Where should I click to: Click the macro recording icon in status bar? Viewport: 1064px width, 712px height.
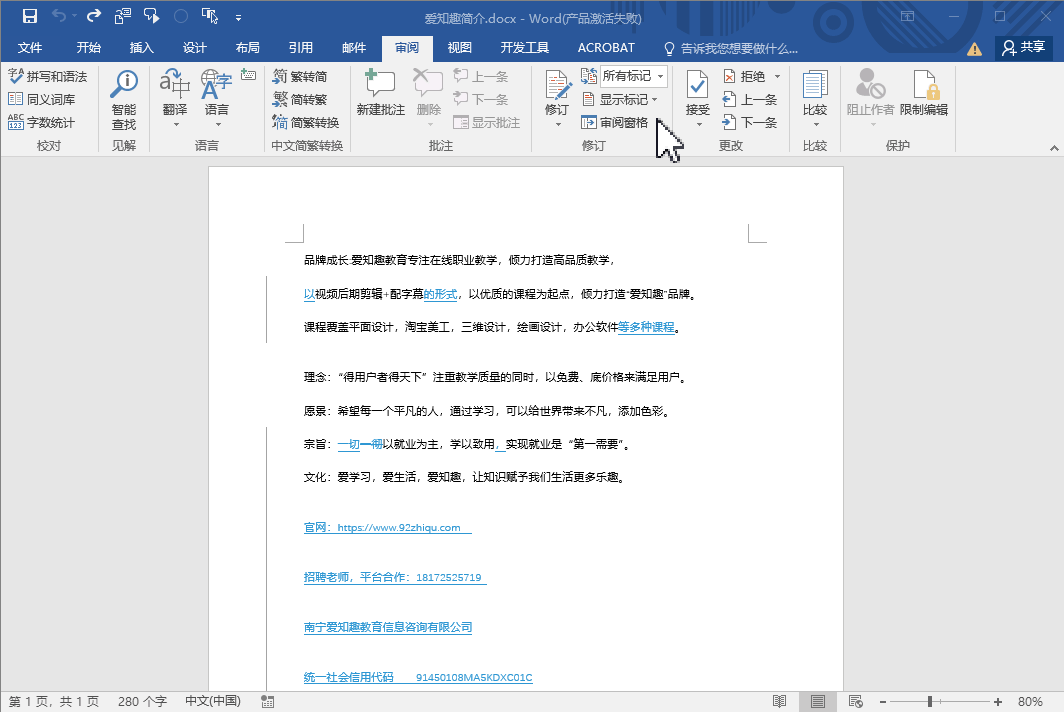(x=267, y=702)
